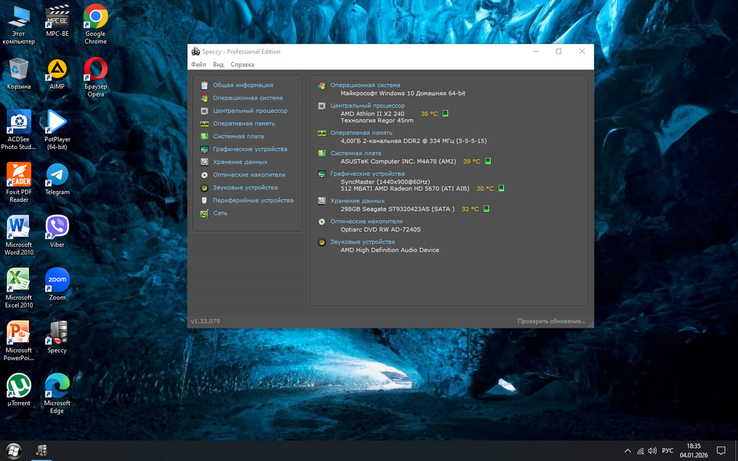The image size is (738, 461).
Task: Select Оптические накопители in sidebar
Action: pyautogui.click(x=249, y=175)
